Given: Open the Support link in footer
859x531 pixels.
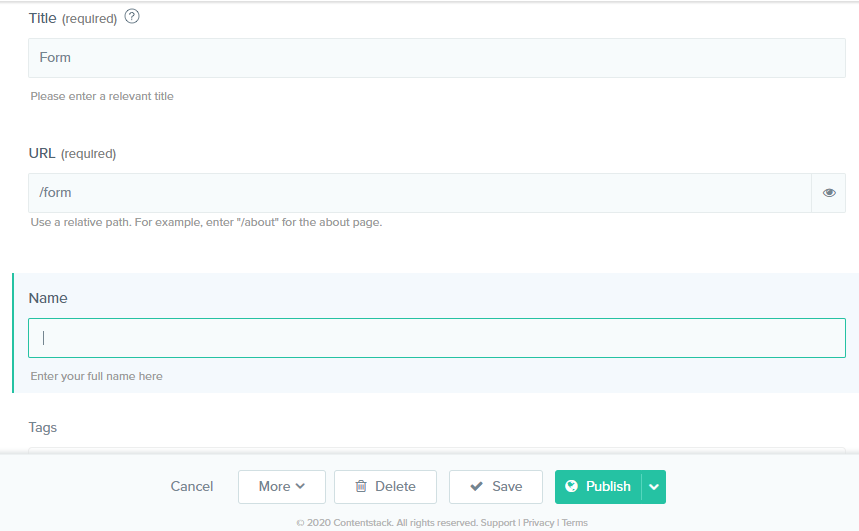Looking at the screenshot, I should point(498,523).
